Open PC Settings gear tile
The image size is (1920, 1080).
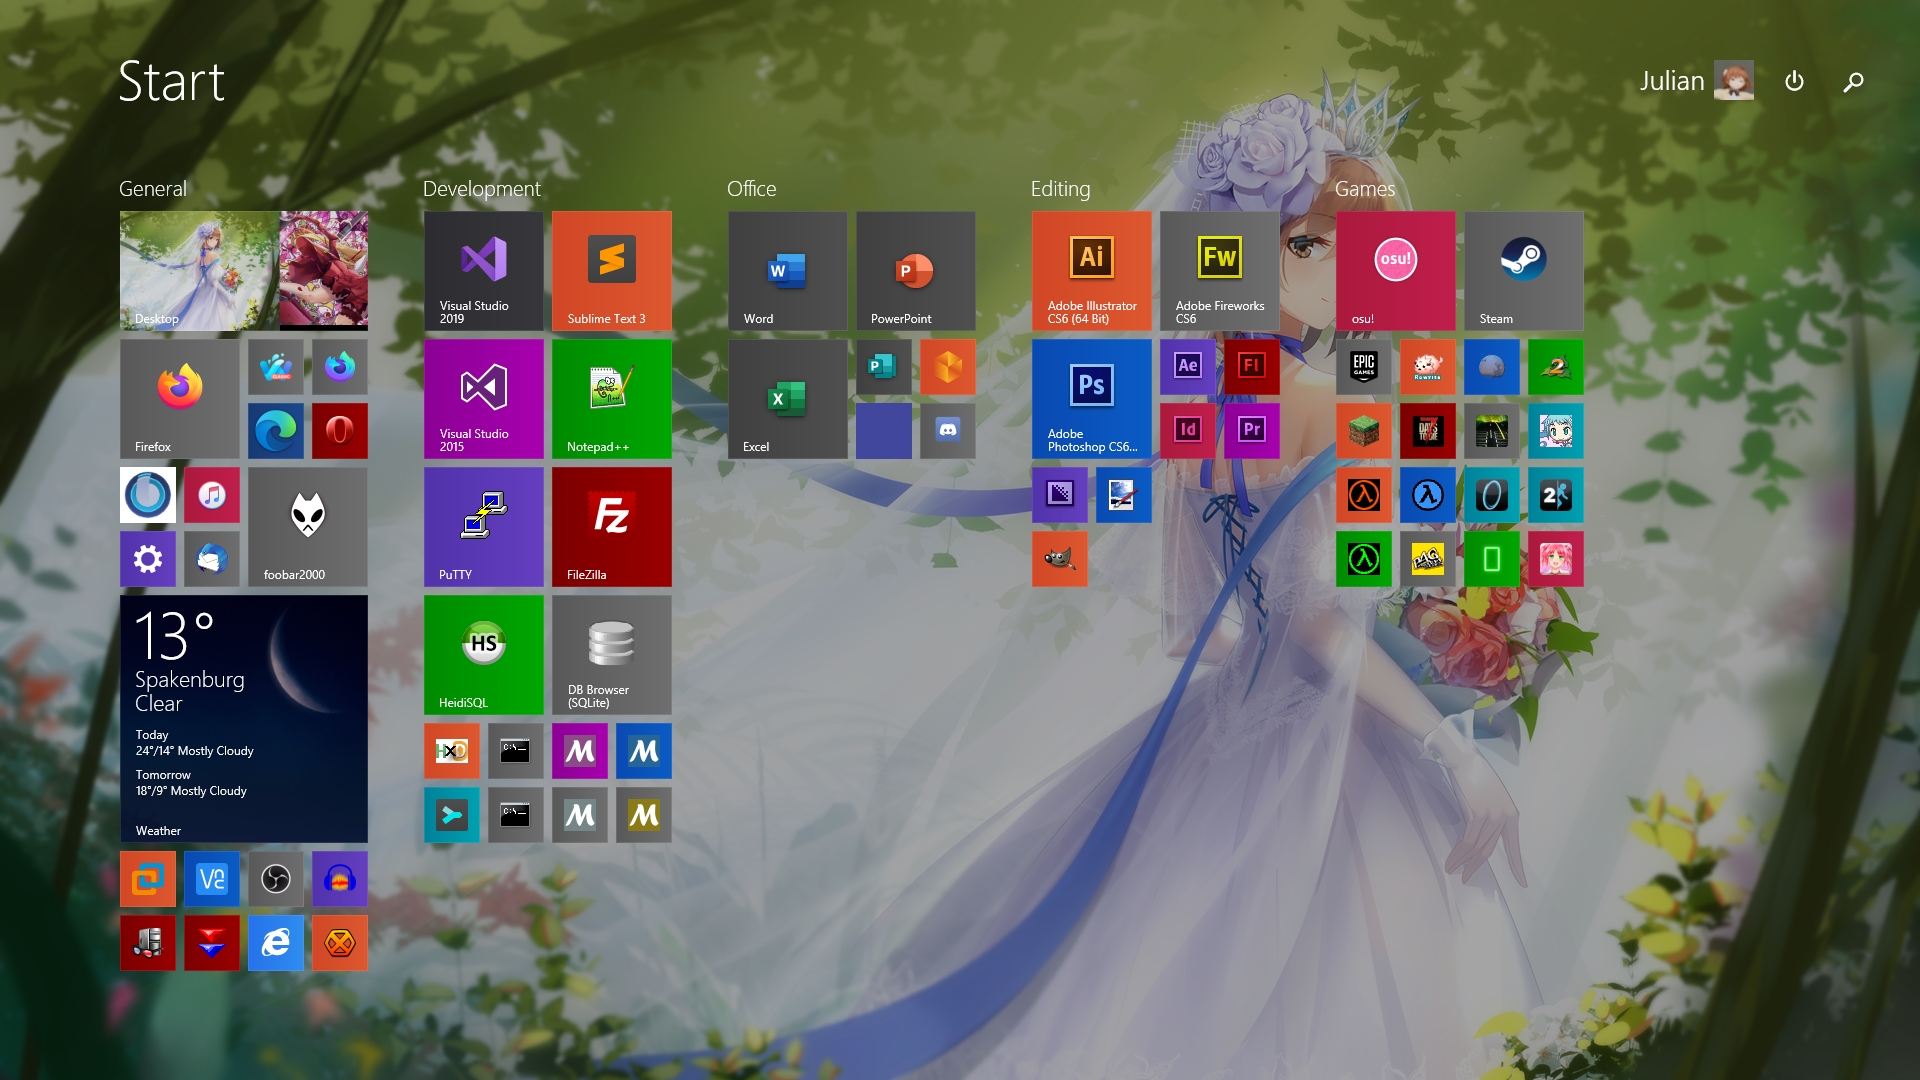click(x=148, y=559)
